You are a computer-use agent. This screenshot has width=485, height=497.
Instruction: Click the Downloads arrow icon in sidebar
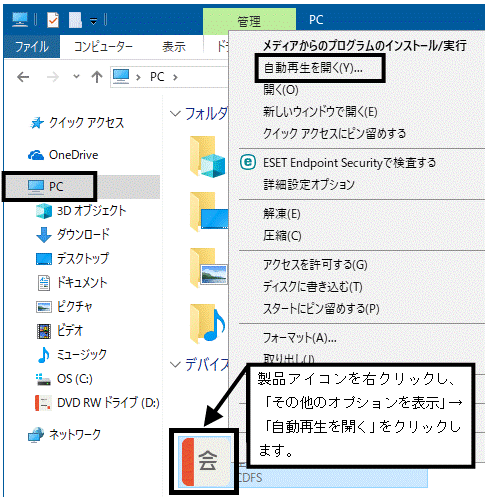click(x=43, y=235)
